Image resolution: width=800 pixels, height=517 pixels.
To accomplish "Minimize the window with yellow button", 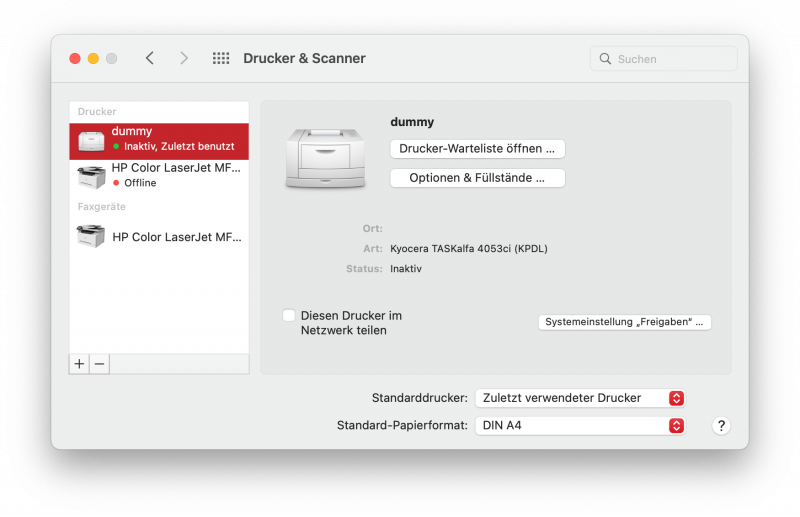I will 93,59.
